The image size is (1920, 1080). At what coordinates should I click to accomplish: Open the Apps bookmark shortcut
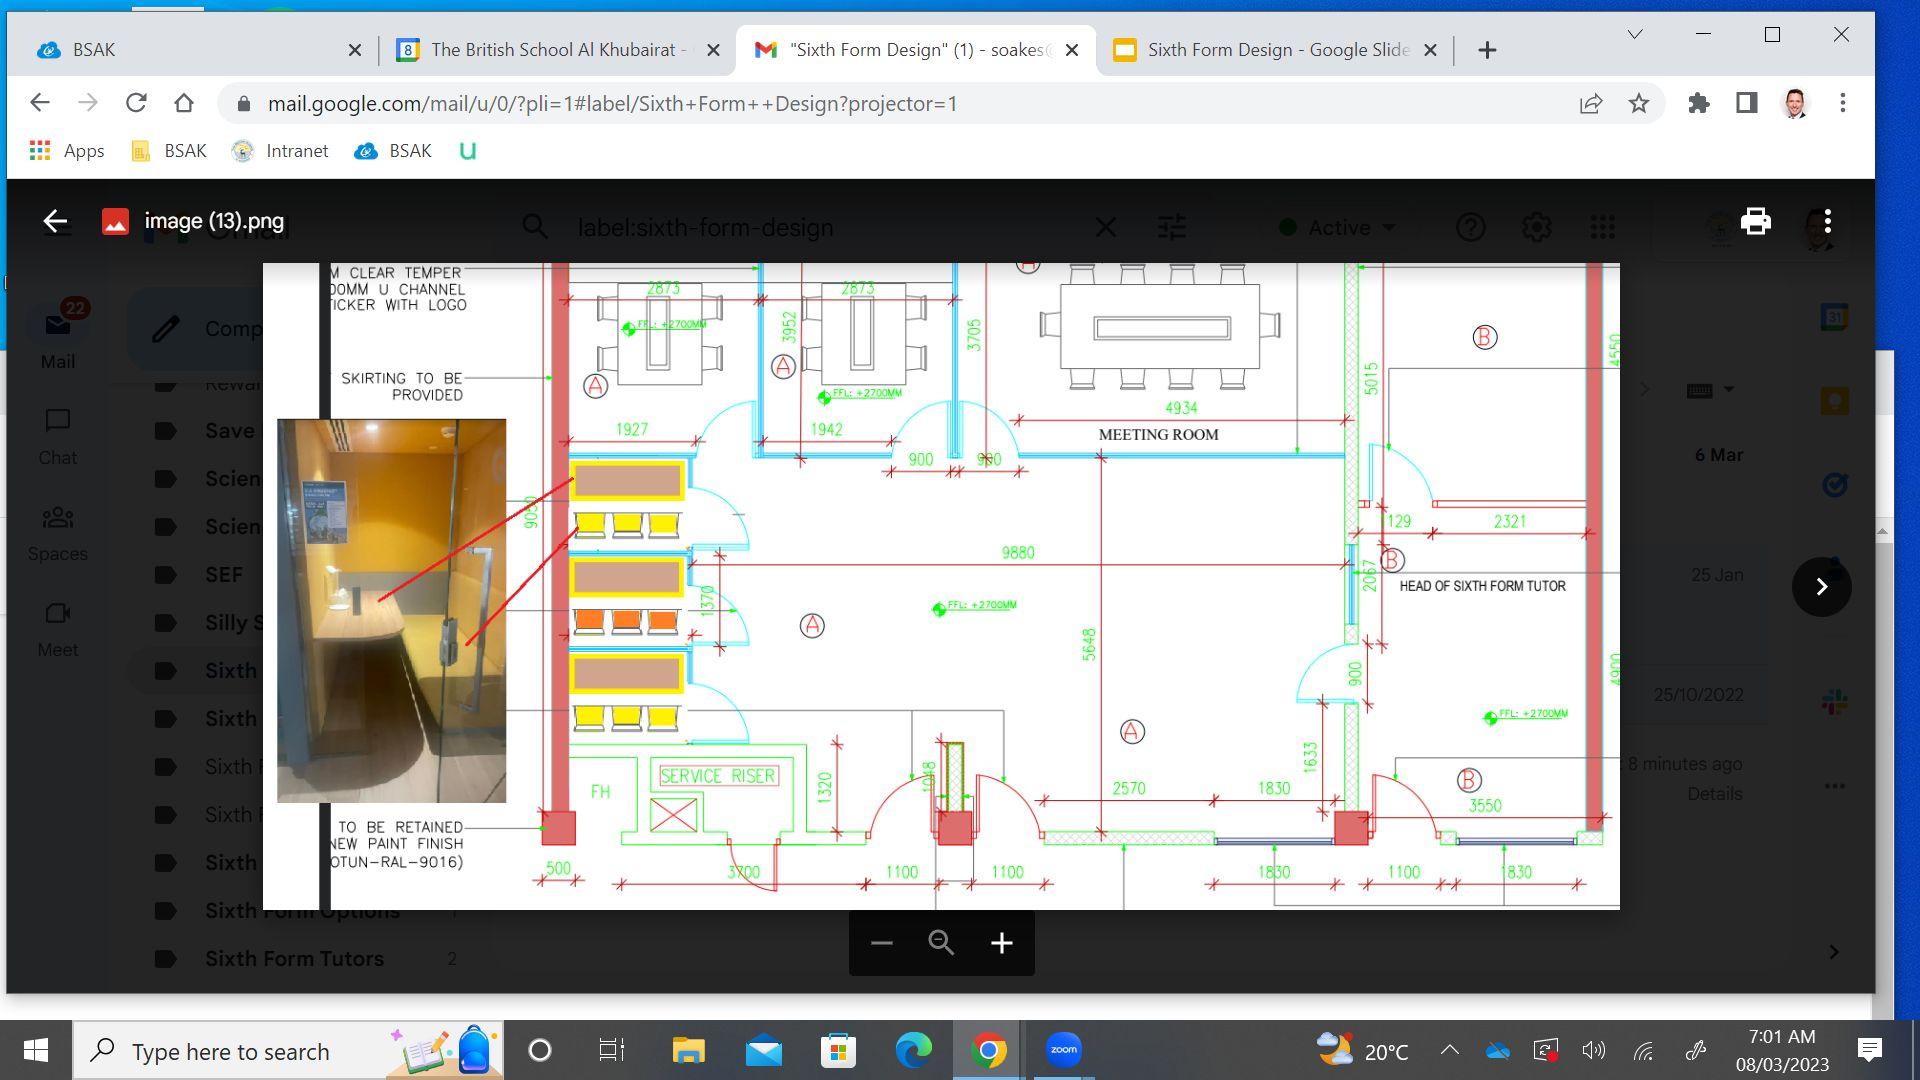(67, 151)
